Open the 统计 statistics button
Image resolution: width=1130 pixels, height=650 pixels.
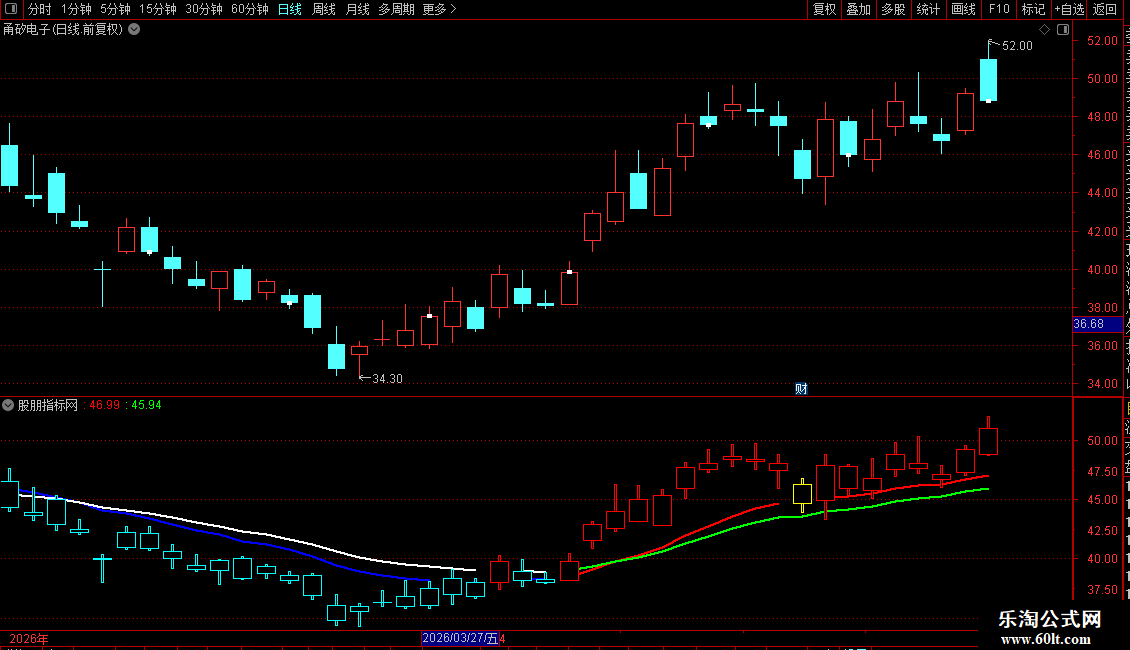coord(928,9)
